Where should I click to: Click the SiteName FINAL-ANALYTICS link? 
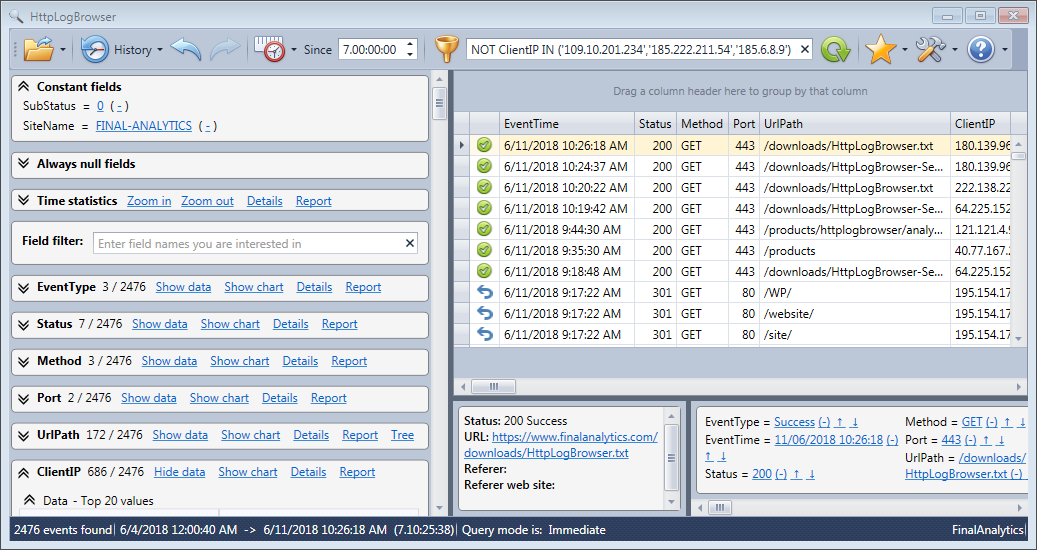coord(144,126)
